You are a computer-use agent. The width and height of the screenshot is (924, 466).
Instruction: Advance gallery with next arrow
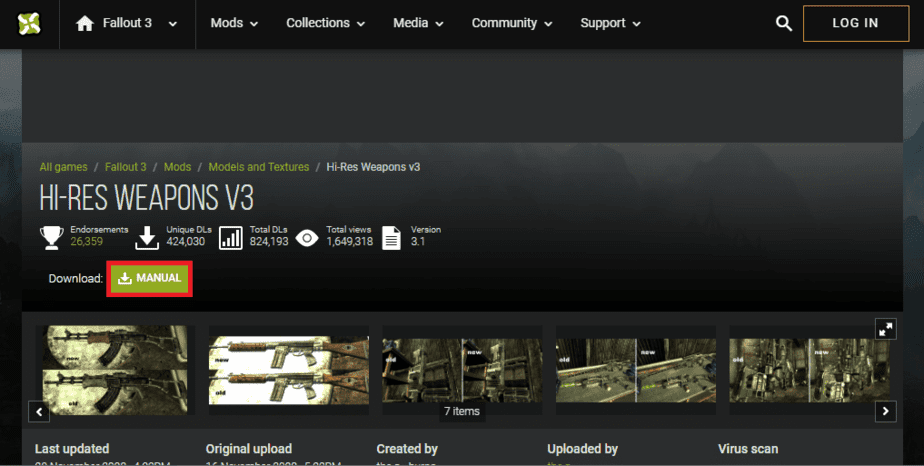(x=885, y=411)
